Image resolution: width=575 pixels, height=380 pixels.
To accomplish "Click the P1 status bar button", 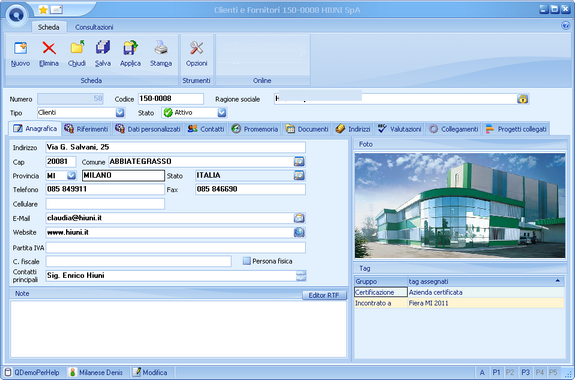I will coord(496,372).
